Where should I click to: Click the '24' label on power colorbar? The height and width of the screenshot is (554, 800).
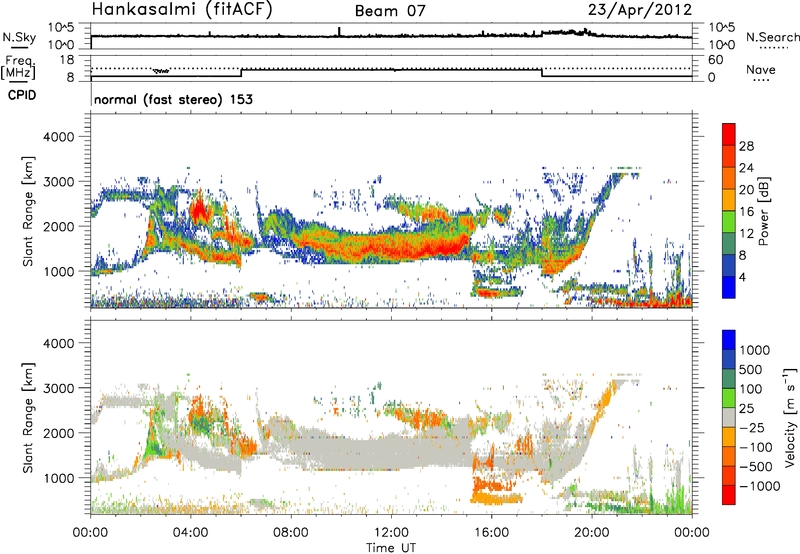[x=746, y=168]
